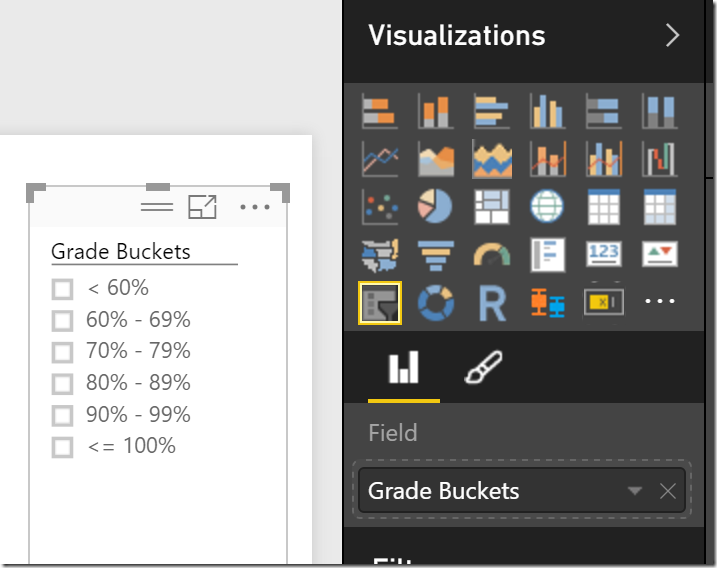Pick the funnel chart visualization
This screenshot has width=717, height=568.
[x=435, y=256]
